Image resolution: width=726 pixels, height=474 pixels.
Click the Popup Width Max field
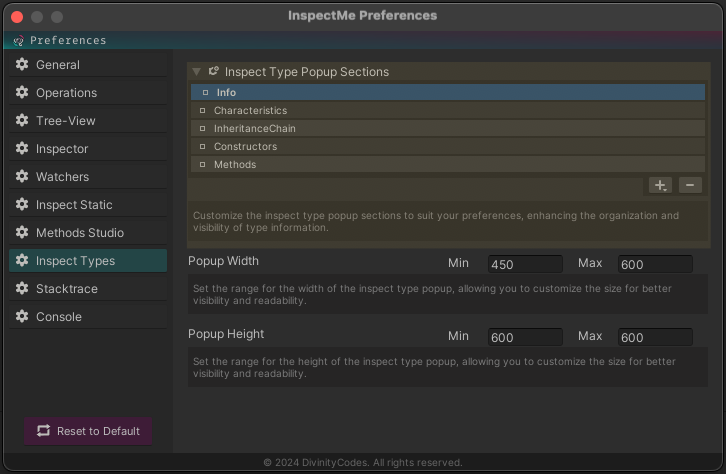click(655, 264)
